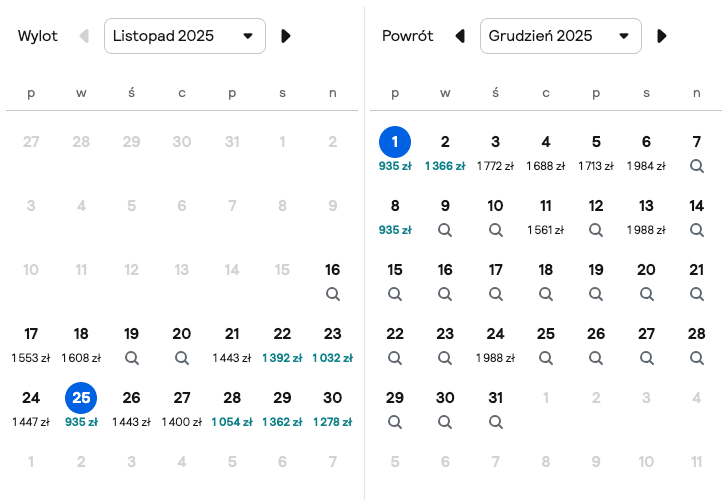726x504 pixels.
Task: Select the highlighted November 25 departure date
Action: [x=81, y=398]
